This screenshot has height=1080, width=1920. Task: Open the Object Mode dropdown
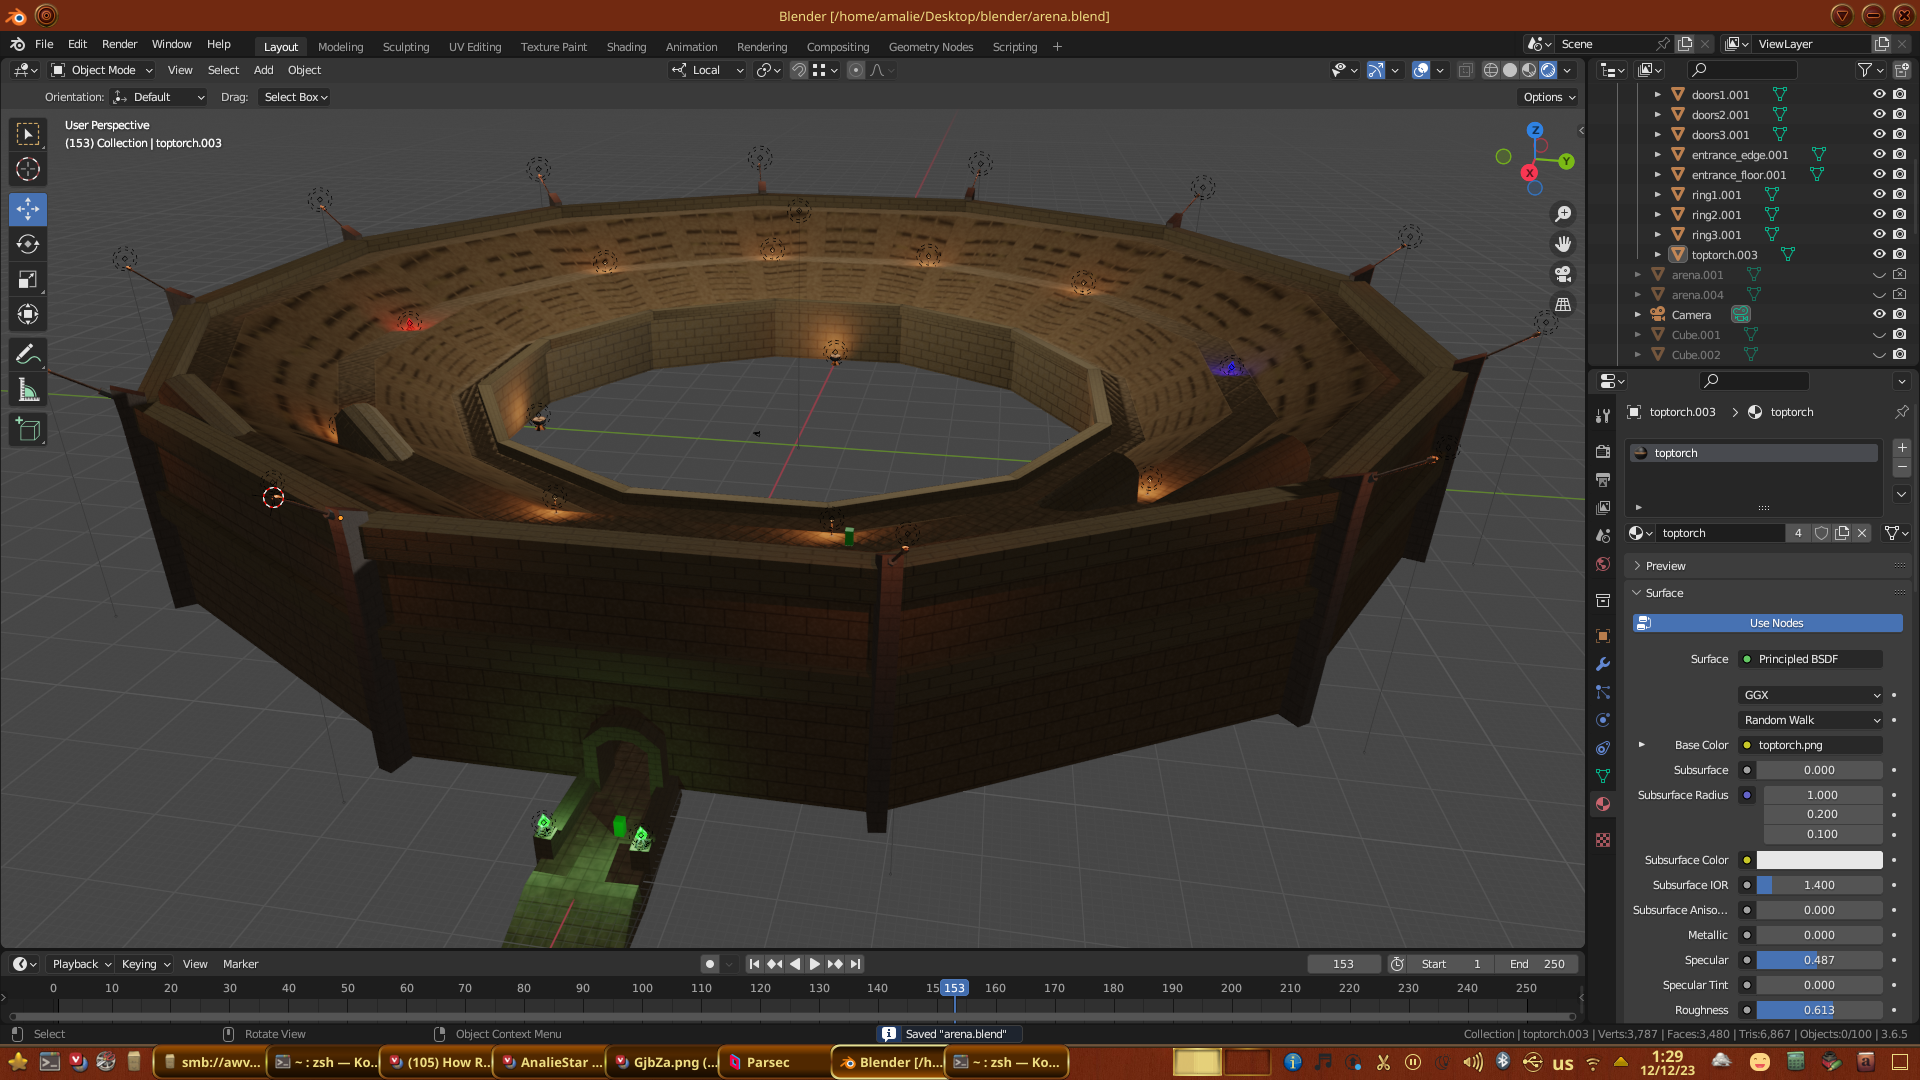click(x=102, y=70)
